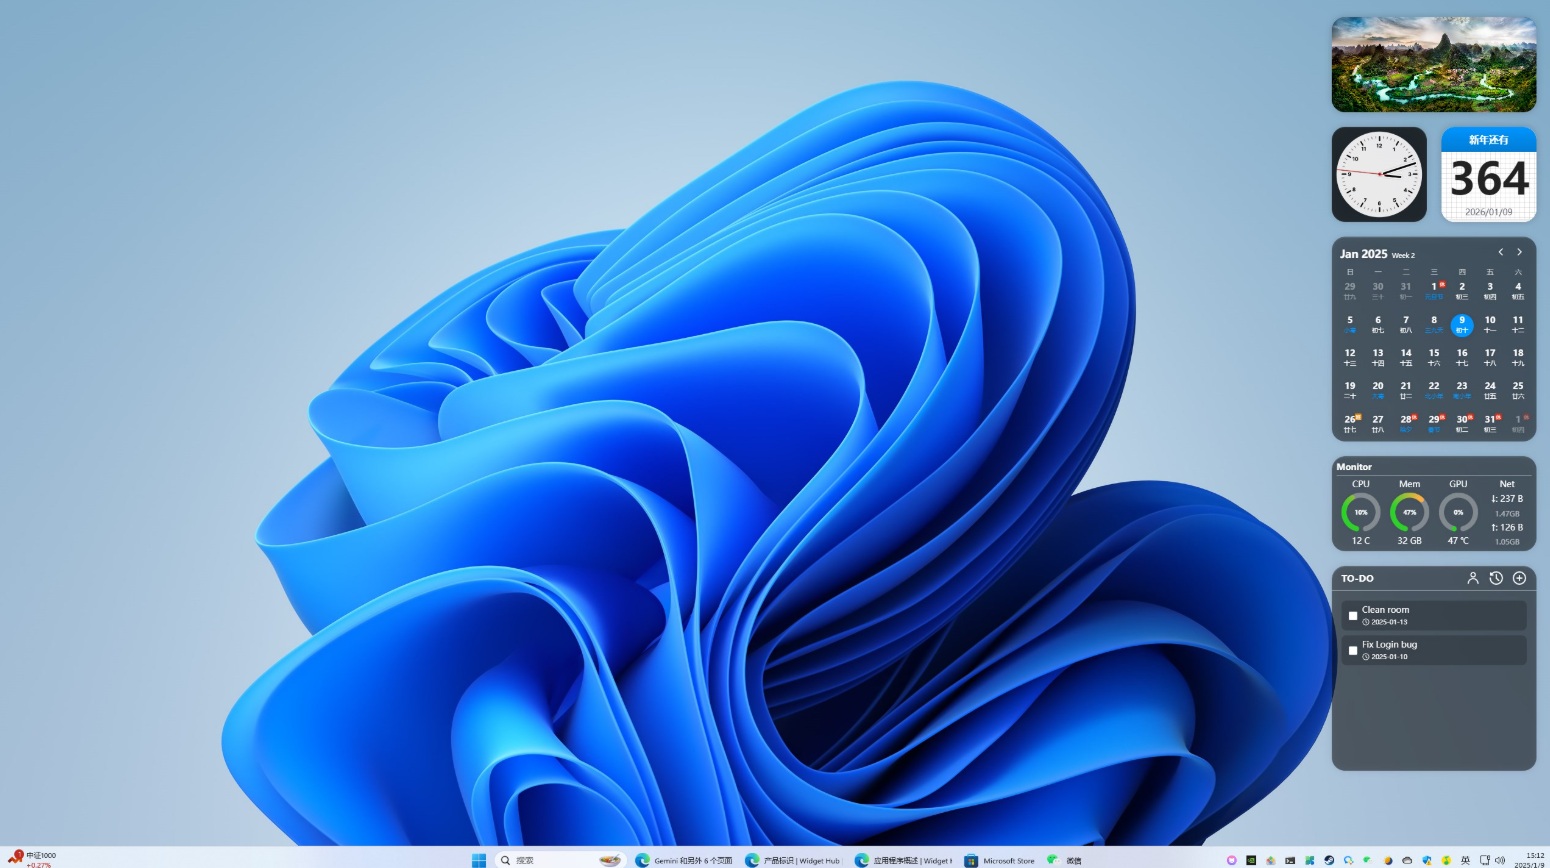
Task: Open the analog clock widget
Action: [x=1379, y=173]
